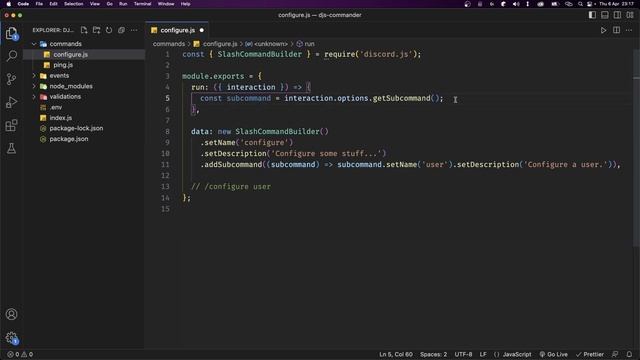
Task: Split the editor to the right
Action: 616,30
